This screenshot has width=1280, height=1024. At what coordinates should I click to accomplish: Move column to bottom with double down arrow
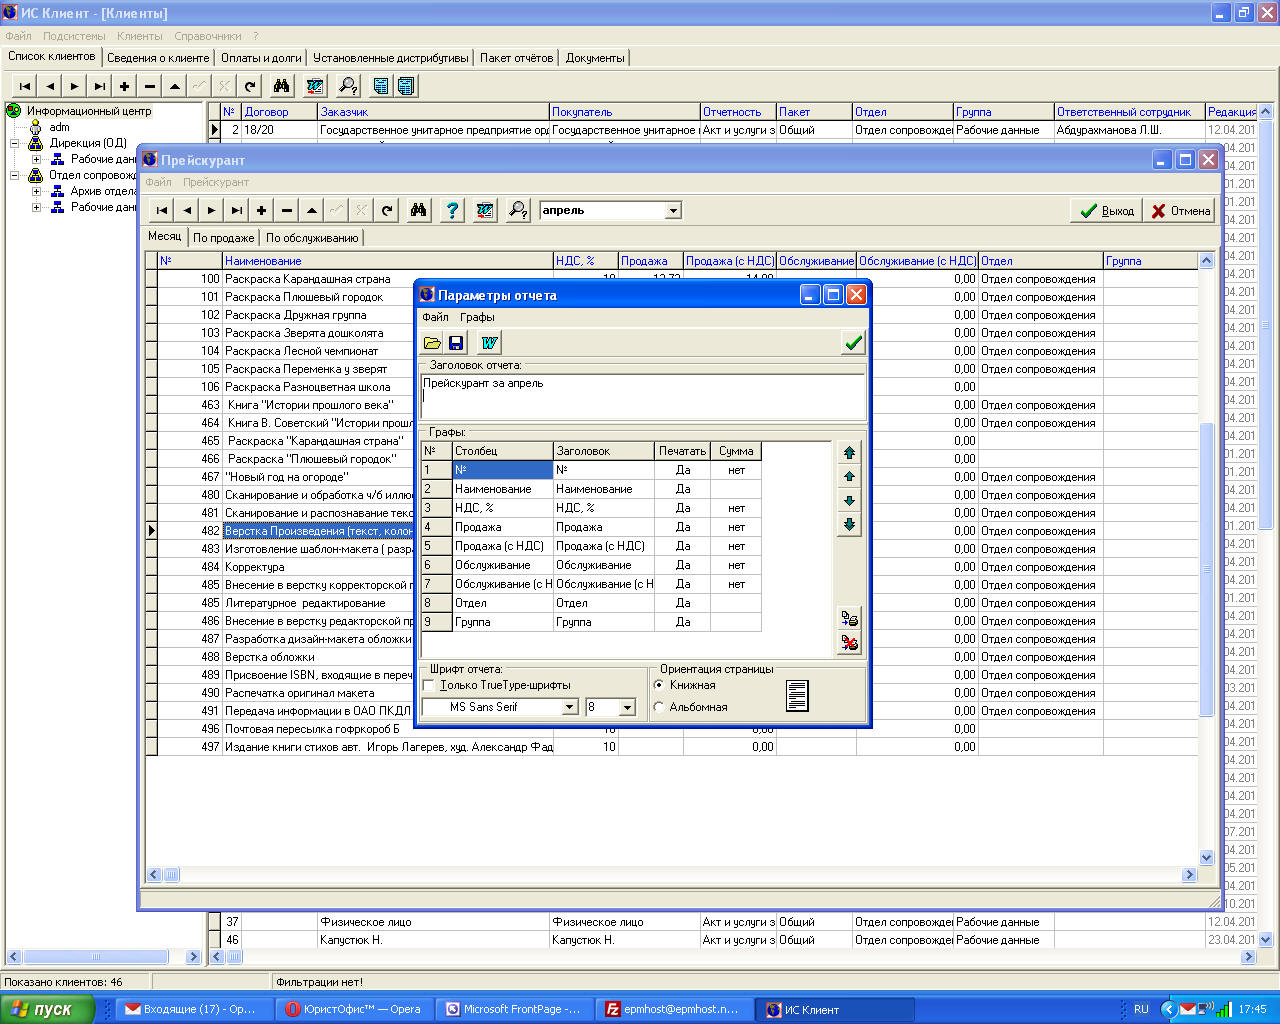click(x=849, y=524)
